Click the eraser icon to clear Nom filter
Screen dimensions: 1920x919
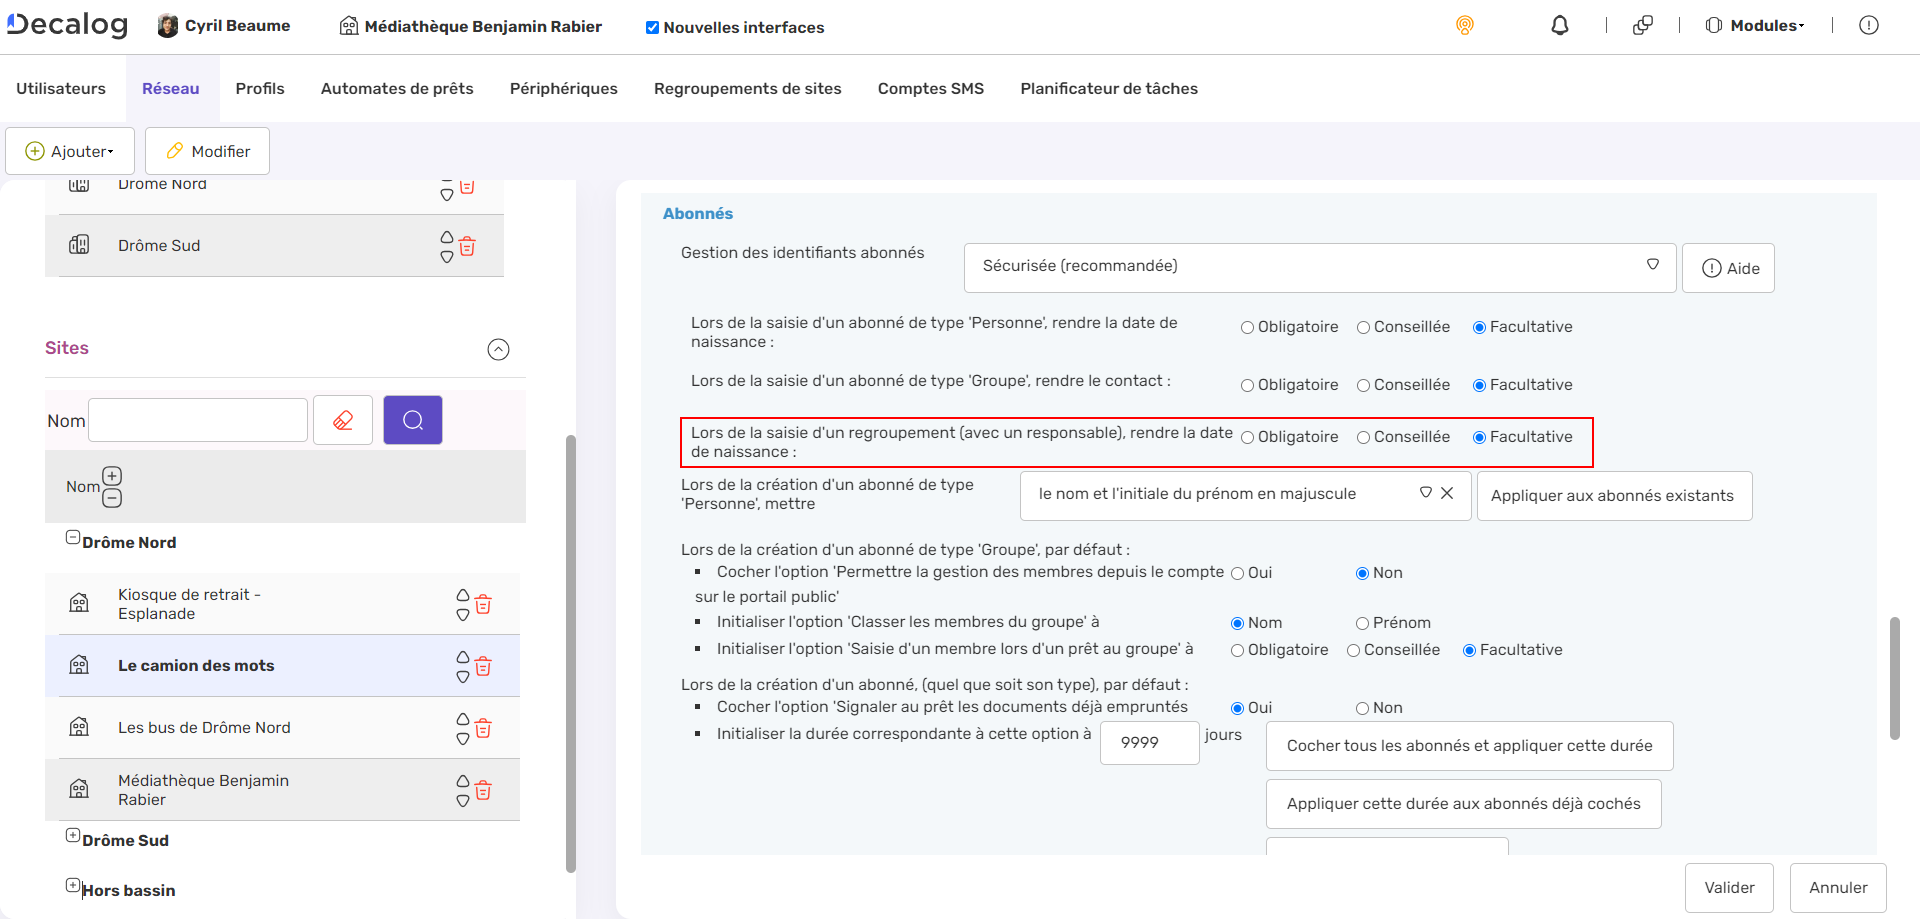pos(343,420)
